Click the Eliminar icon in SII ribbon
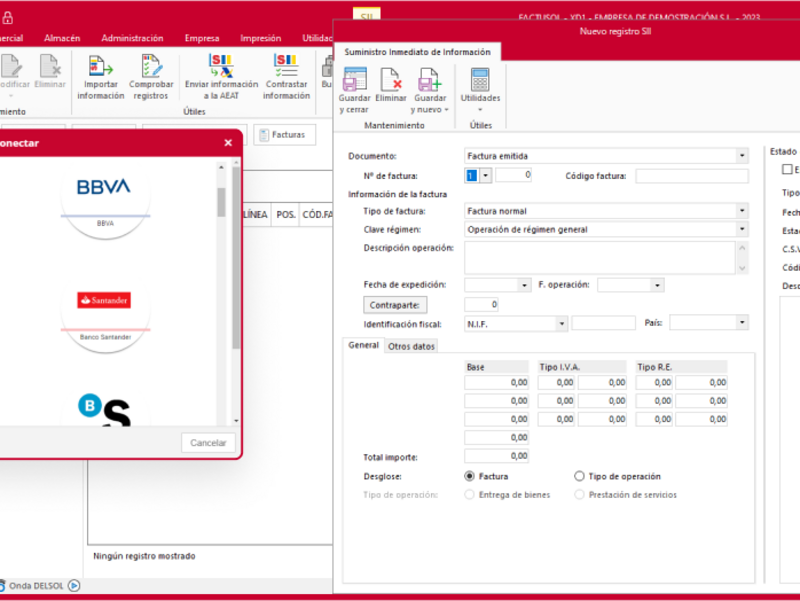The height and width of the screenshot is (601, 800). pos(391,80)
